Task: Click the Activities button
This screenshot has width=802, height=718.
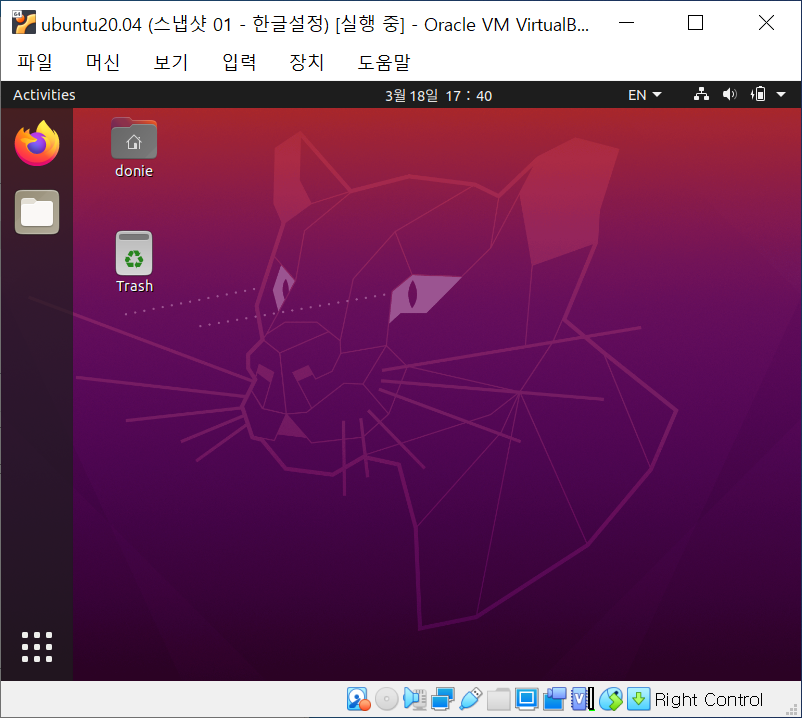Action: coord(44,95)
